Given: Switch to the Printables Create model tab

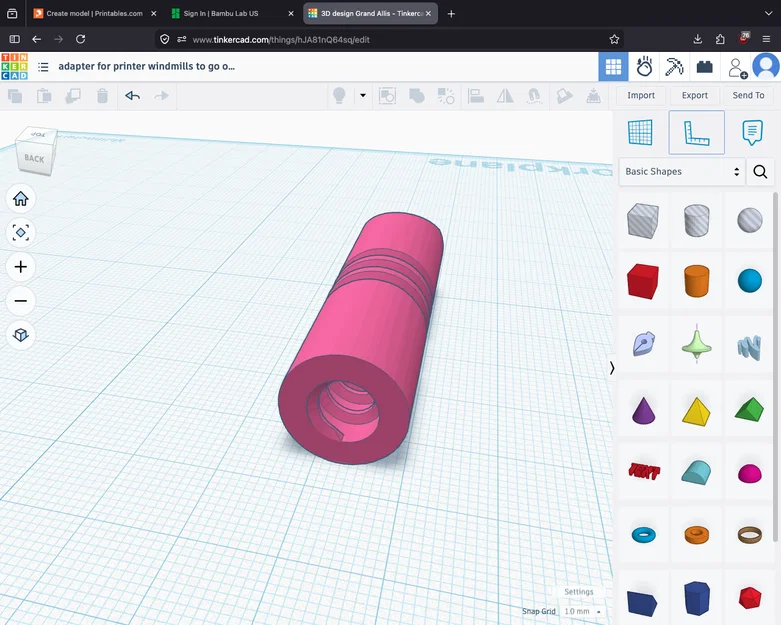Looking at the screenshot, I should coord(95,13).
